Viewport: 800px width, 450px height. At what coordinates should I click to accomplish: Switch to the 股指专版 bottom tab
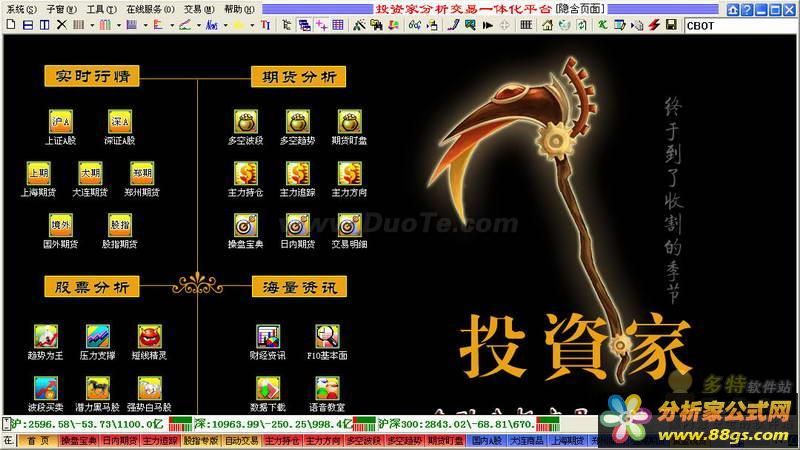pos(201,440)
